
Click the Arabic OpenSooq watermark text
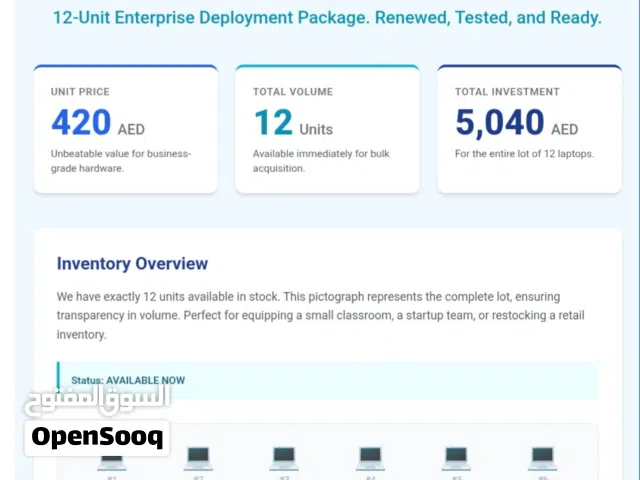[97, 397]
